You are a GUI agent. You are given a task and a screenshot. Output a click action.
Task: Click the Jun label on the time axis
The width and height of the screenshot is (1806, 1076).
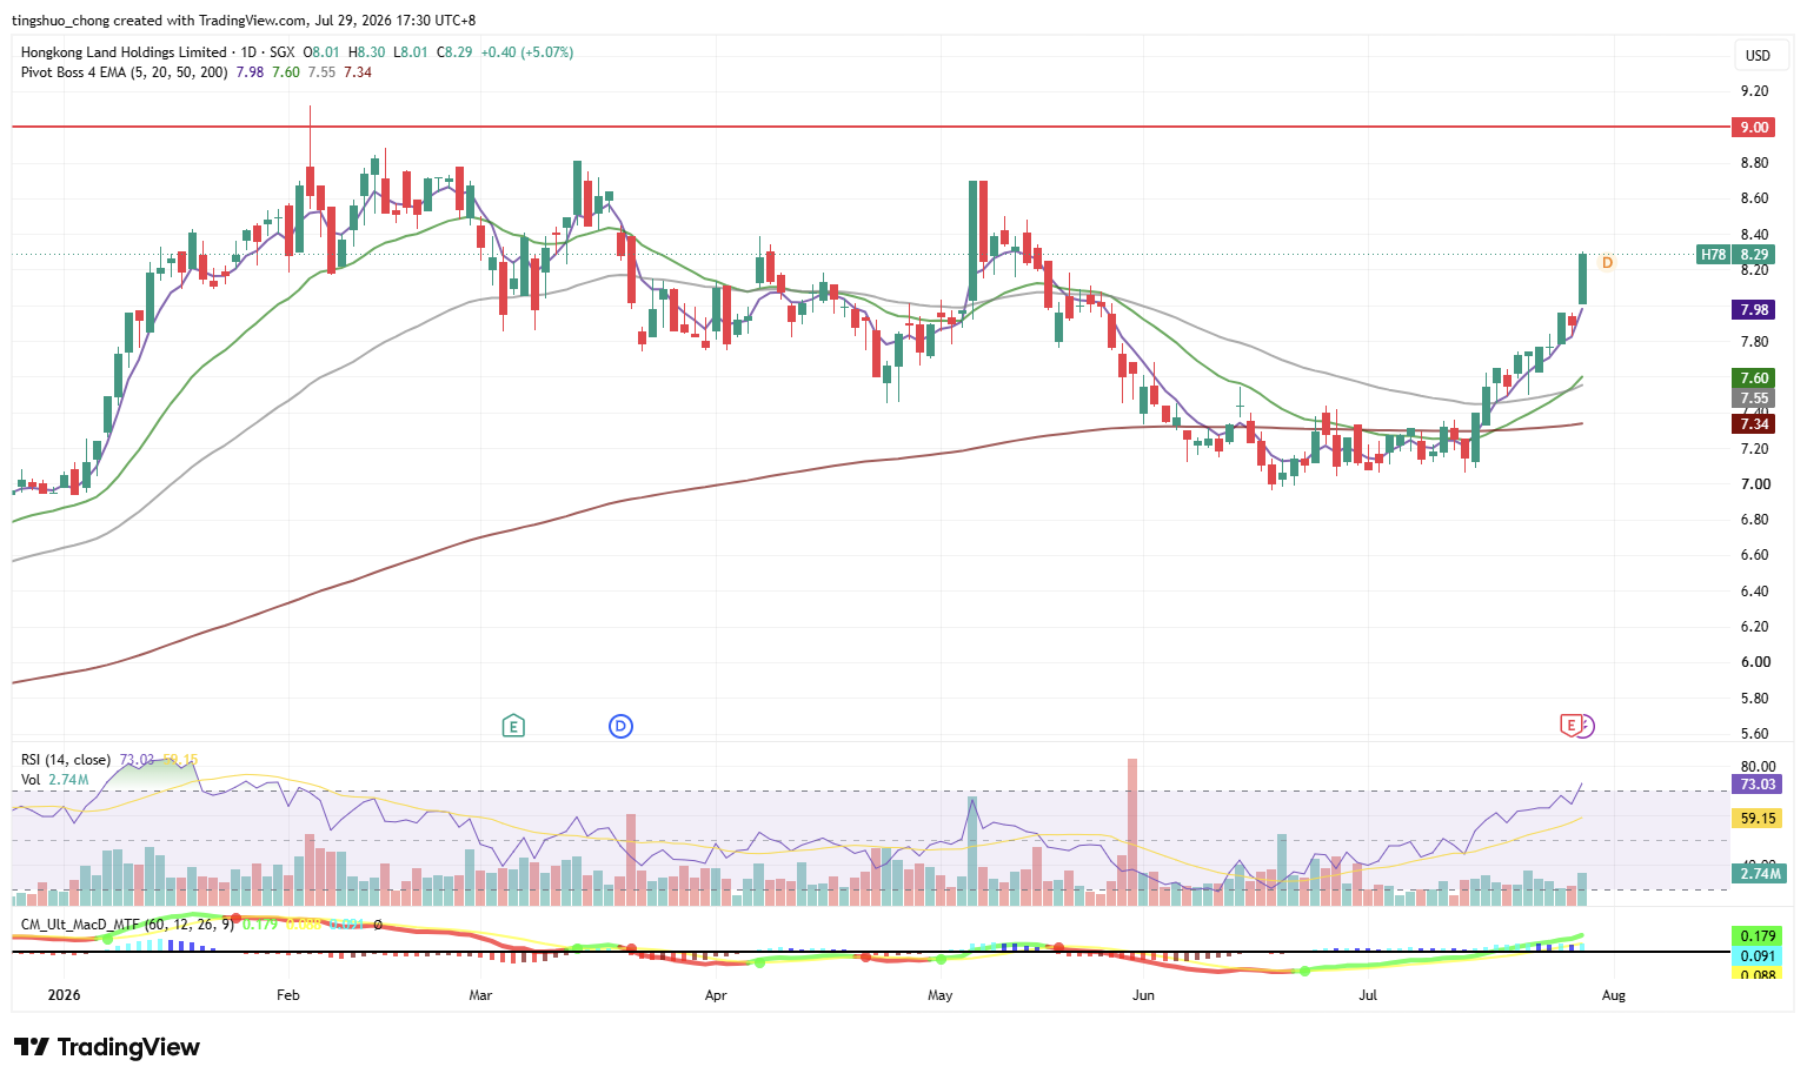pos(1143,995)
